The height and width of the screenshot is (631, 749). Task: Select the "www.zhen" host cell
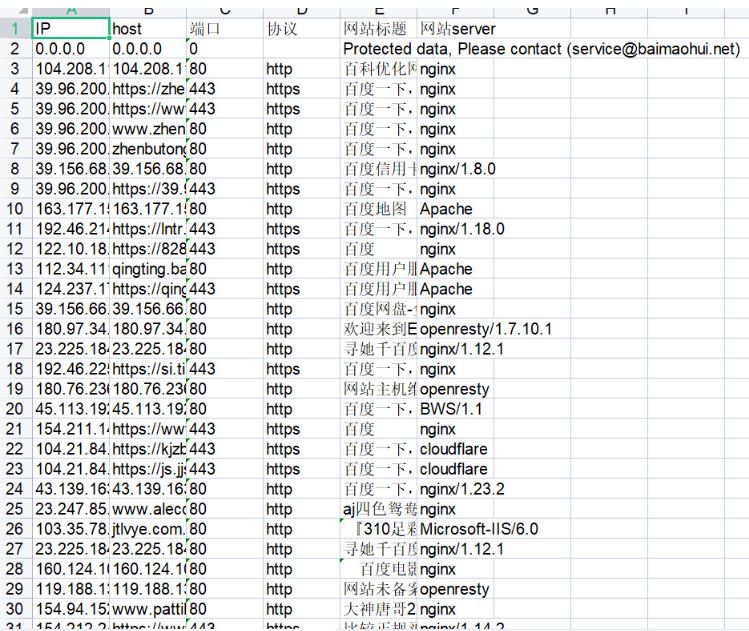[x=148, y=129]
